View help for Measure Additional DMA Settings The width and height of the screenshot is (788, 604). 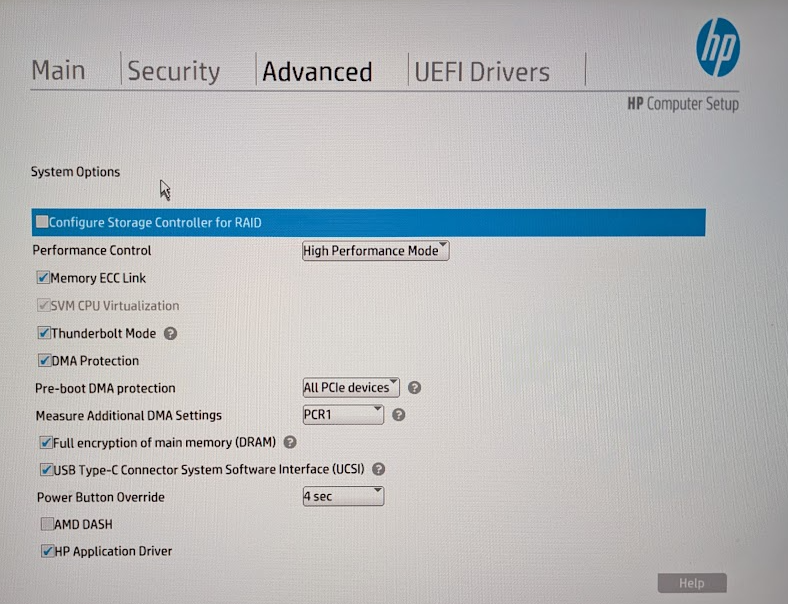click(x=399, y=415)
